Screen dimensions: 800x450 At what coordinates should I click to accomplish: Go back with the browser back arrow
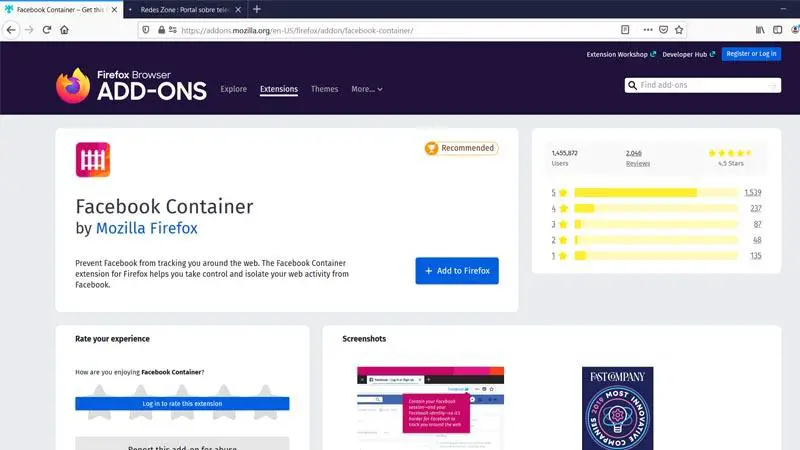tap(11, 30)
